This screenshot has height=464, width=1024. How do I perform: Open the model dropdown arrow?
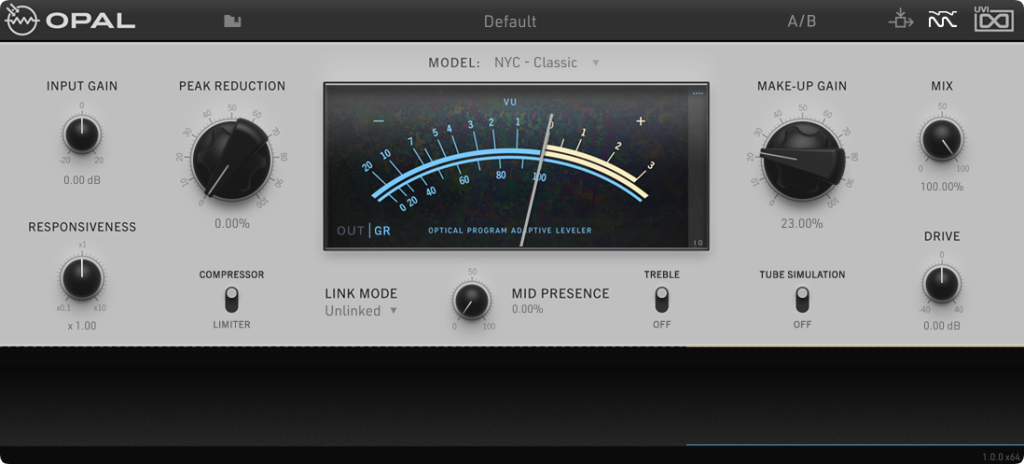pos(596,63)
